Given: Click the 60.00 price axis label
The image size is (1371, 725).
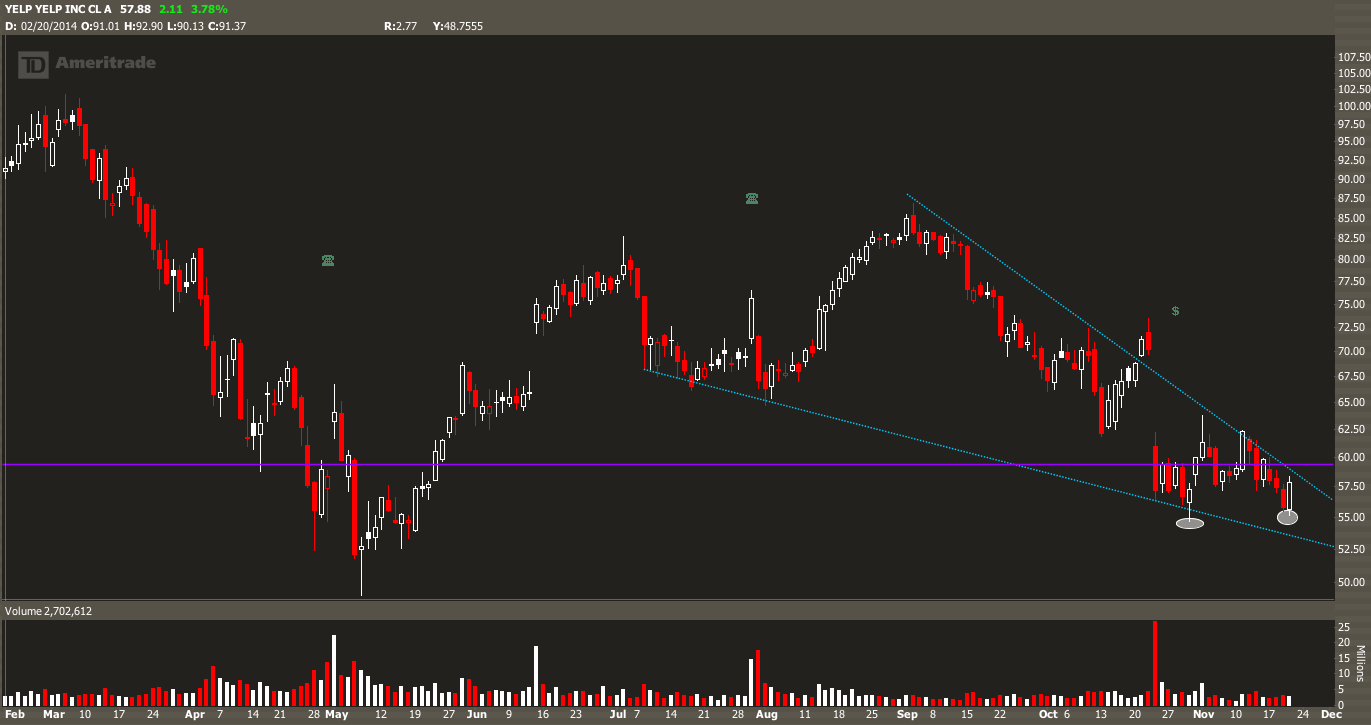Looking at the screenshot, I should click(1353, 457).
